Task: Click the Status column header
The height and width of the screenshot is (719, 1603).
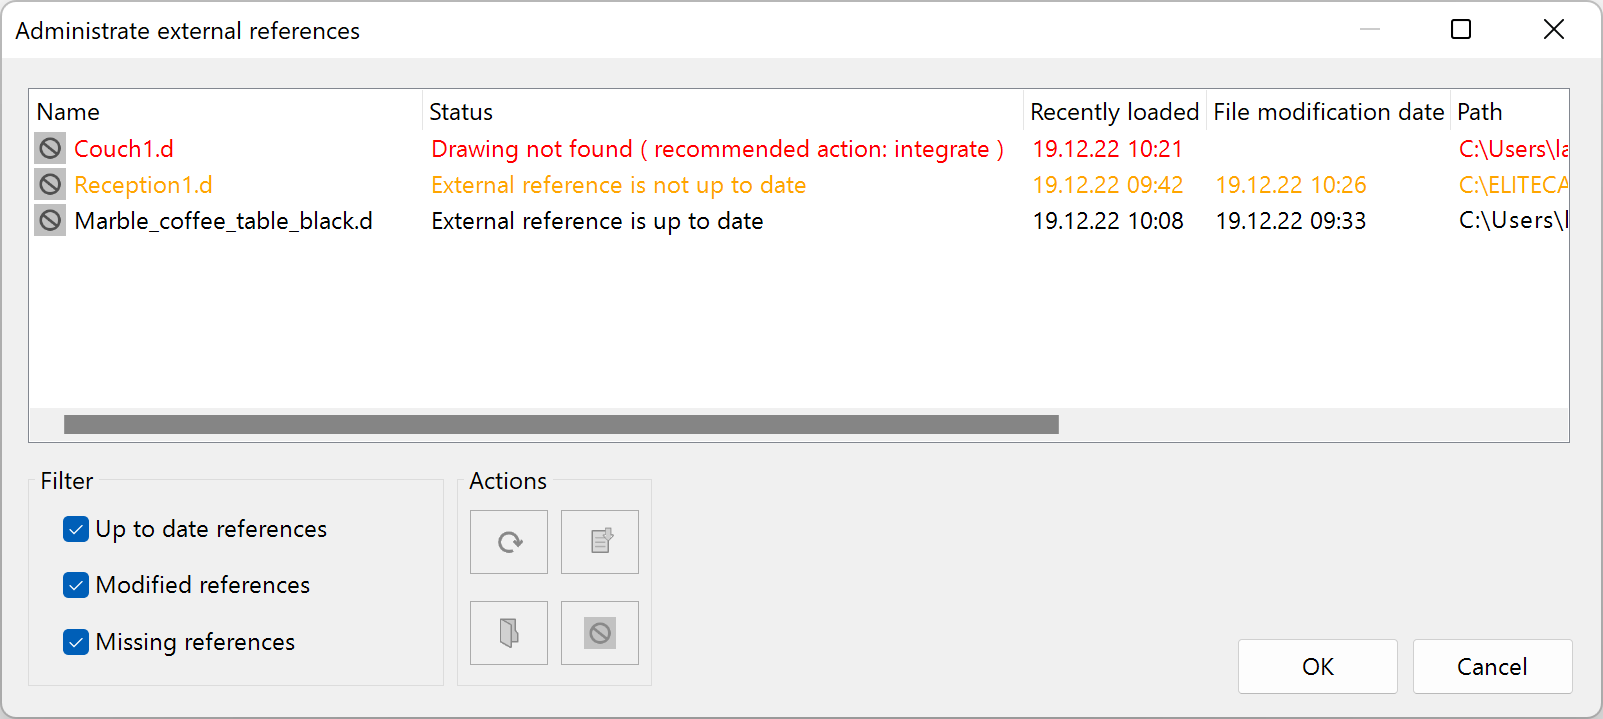Action: tap(461, 111)
